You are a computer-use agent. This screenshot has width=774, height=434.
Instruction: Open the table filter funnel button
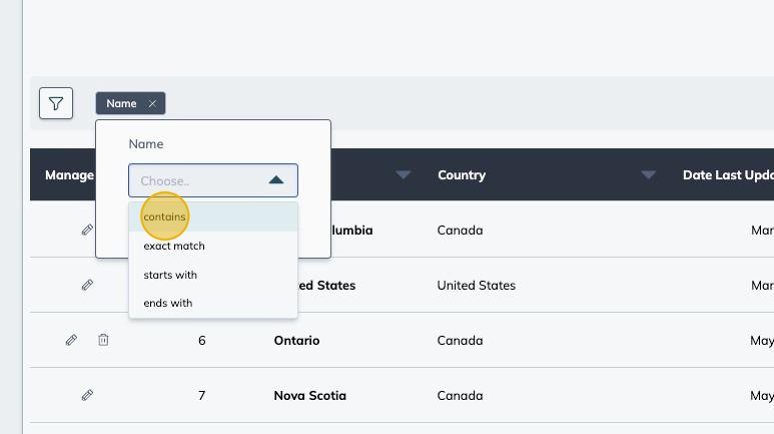[56, 103]
